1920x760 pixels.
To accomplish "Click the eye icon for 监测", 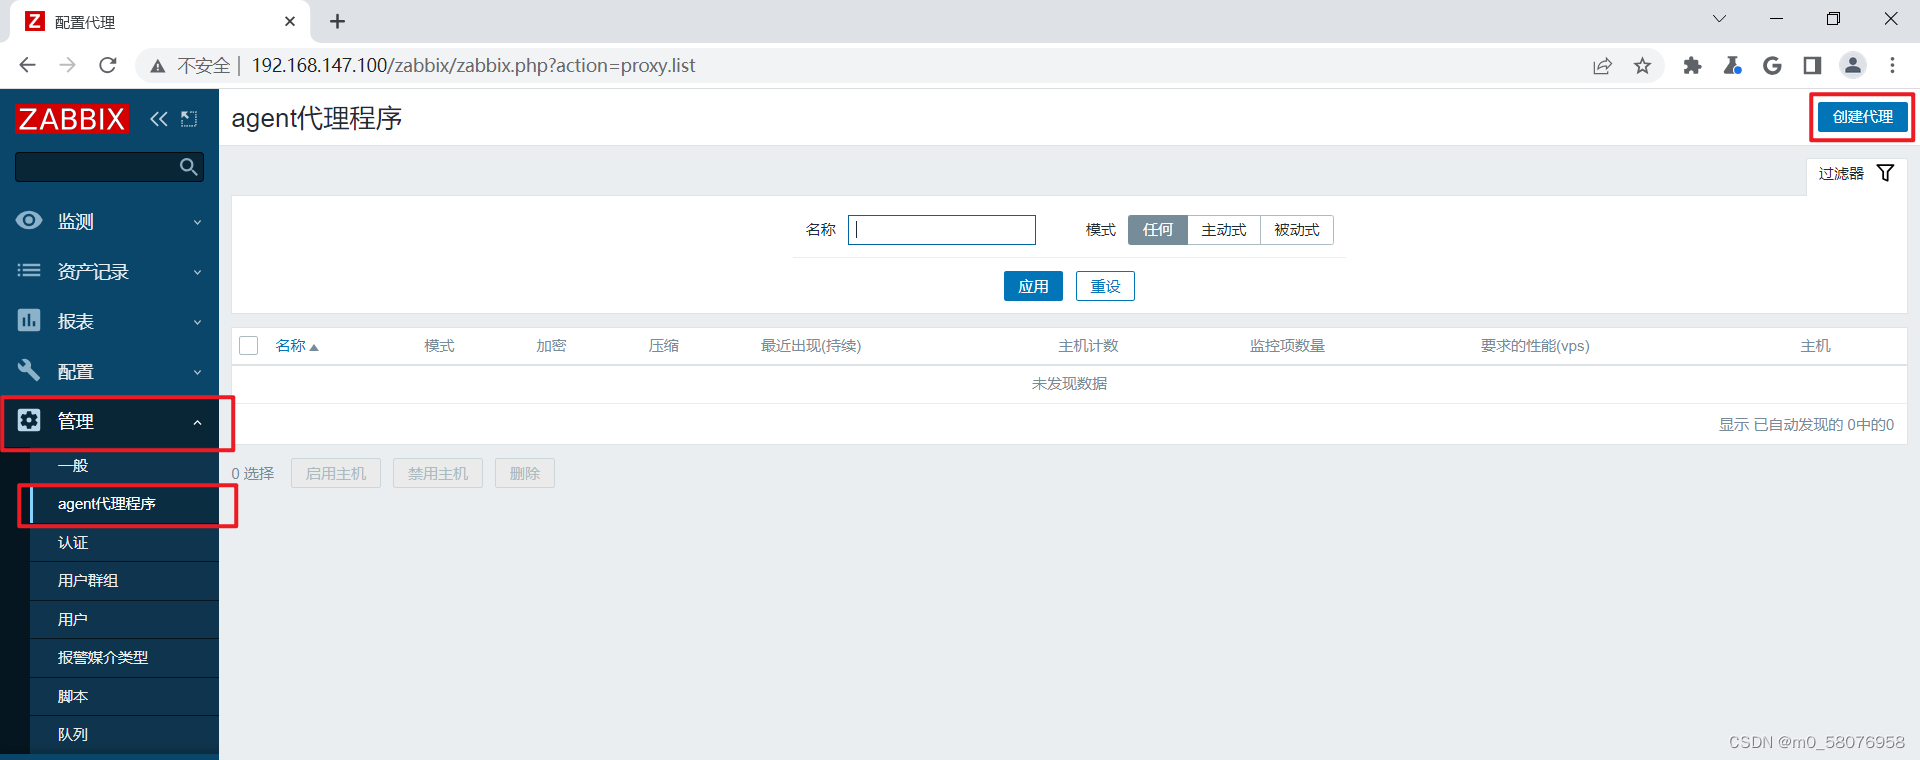I will tap(29, 220).
